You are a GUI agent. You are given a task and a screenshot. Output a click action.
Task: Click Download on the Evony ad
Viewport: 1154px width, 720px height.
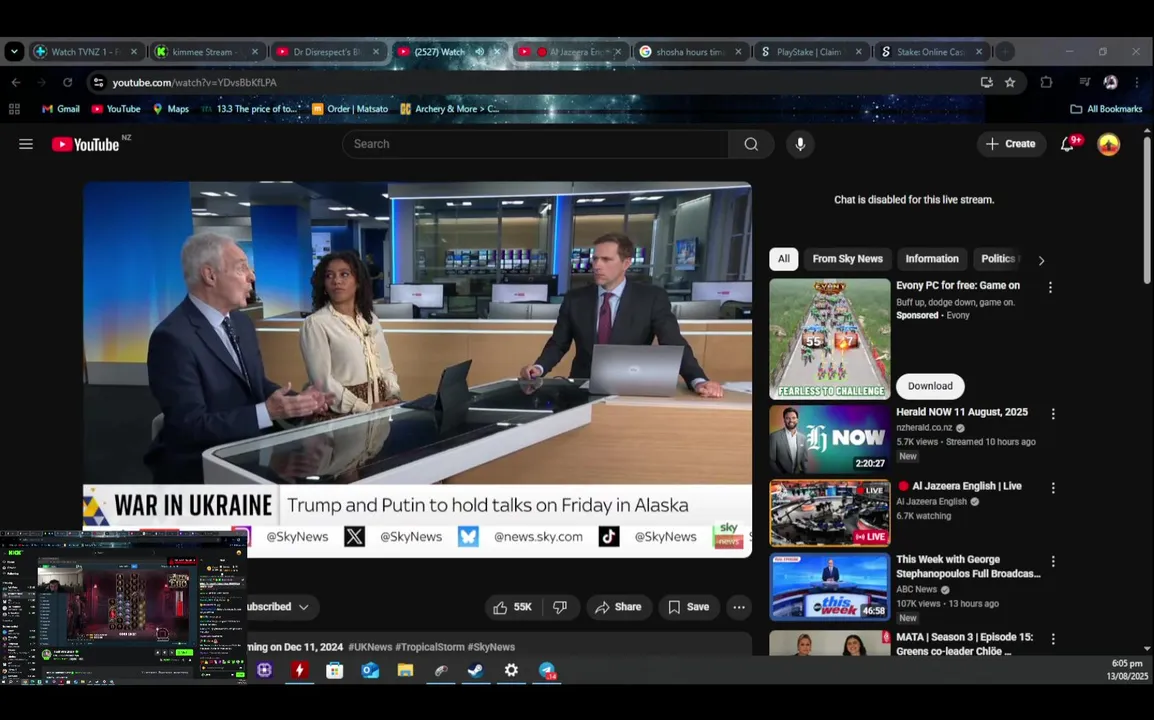click(930, 387)
